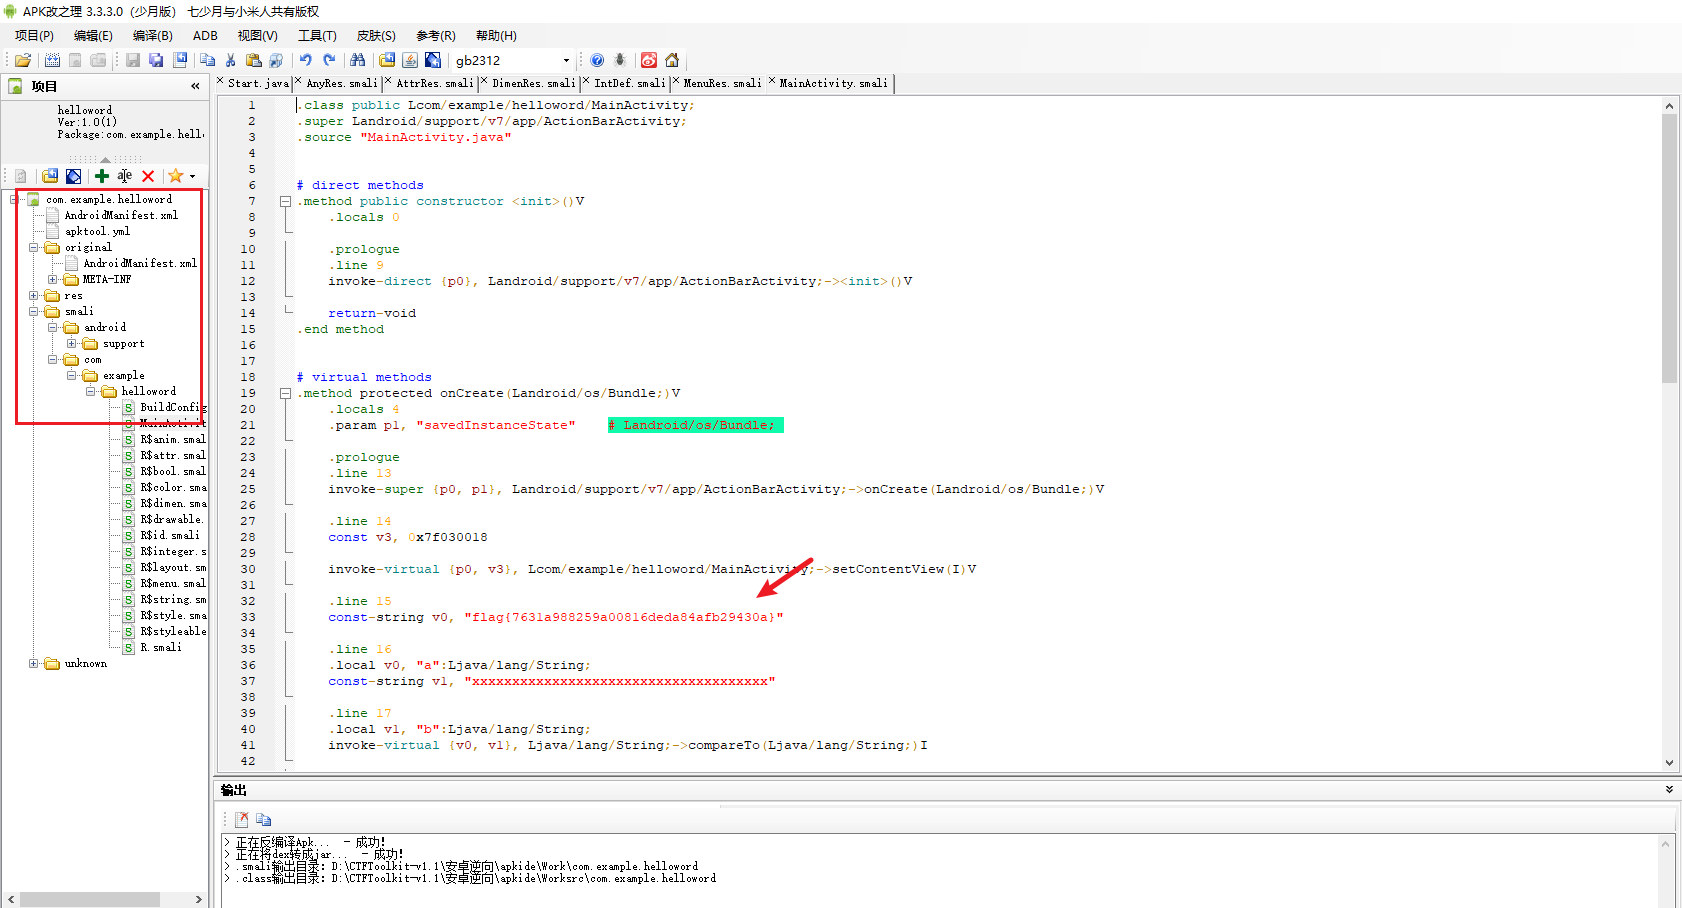The image size is (1682, 908).
Task: Click green plus add icon in project panel
Action: [x=102, y=176]
